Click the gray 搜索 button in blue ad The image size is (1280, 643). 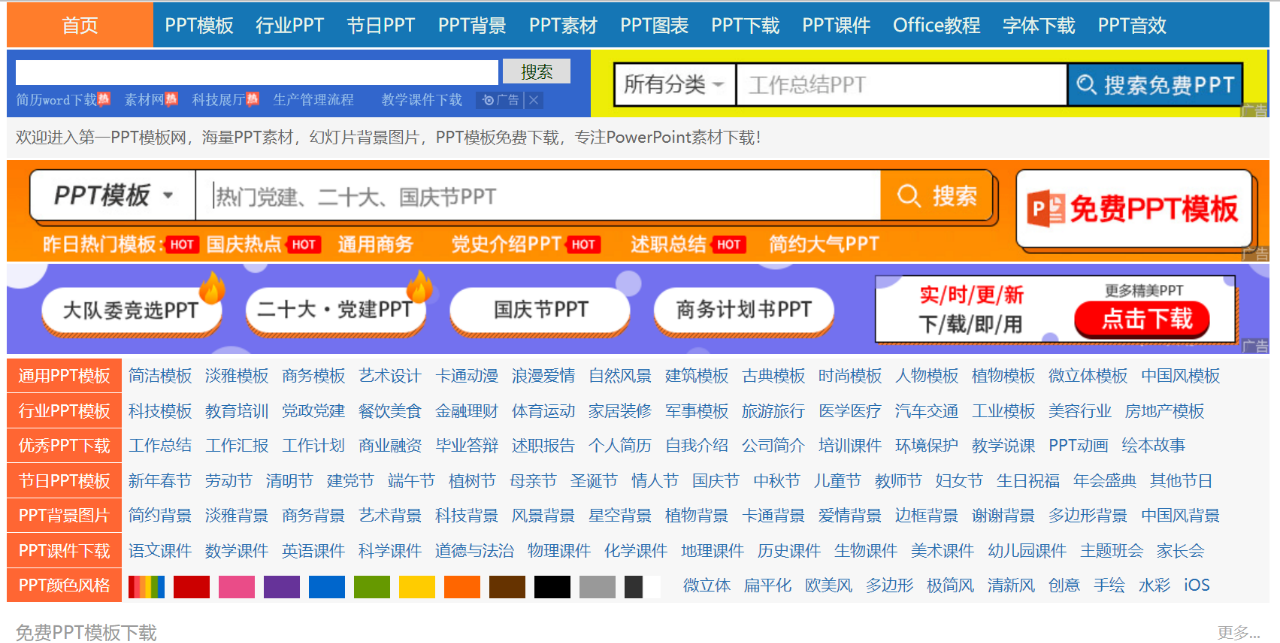537,71
